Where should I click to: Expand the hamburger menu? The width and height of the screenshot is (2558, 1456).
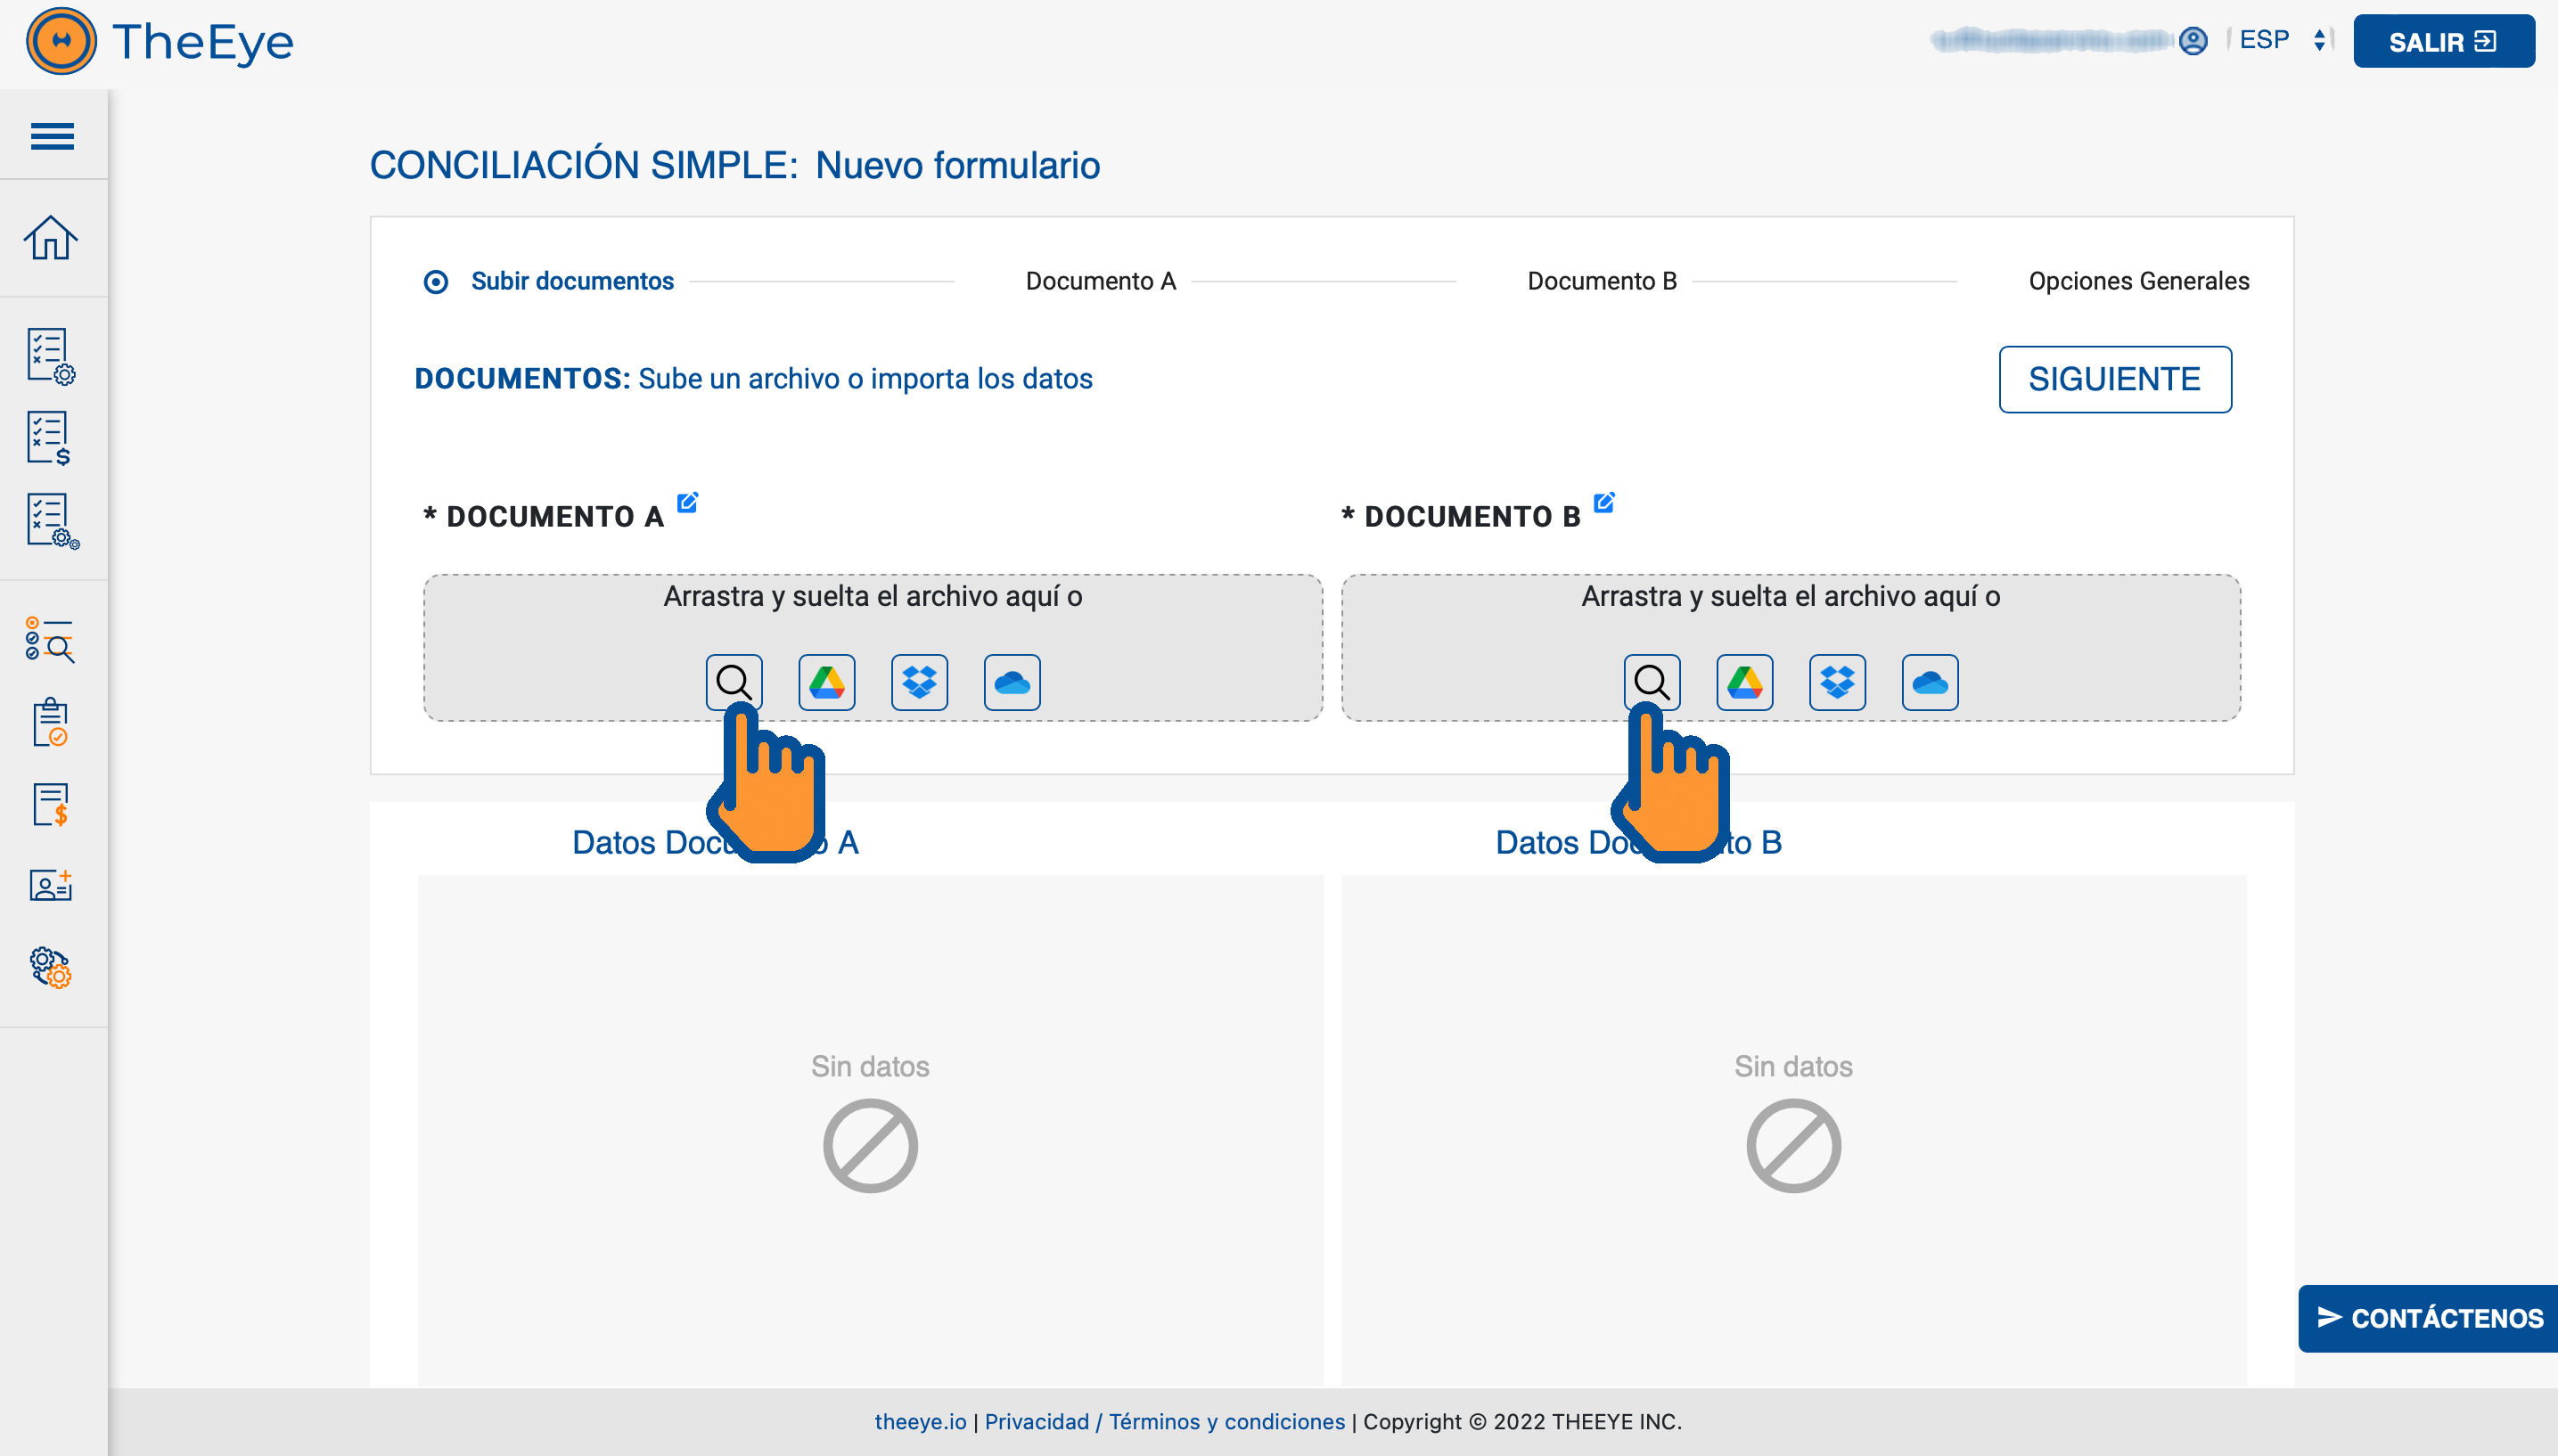point(52,135)
